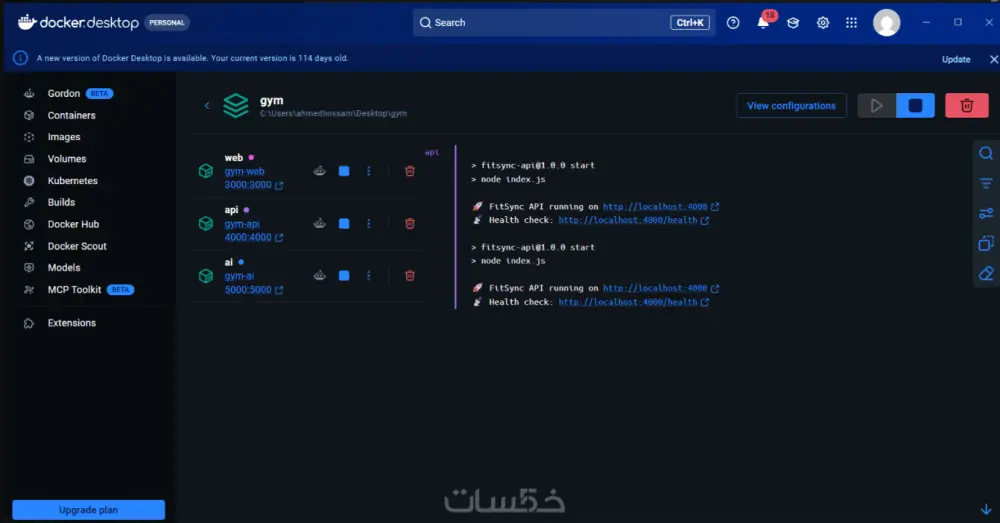Open the log filter lines icon
The height and width of the screenshot is (523, 1000).
tap(986, 184)
